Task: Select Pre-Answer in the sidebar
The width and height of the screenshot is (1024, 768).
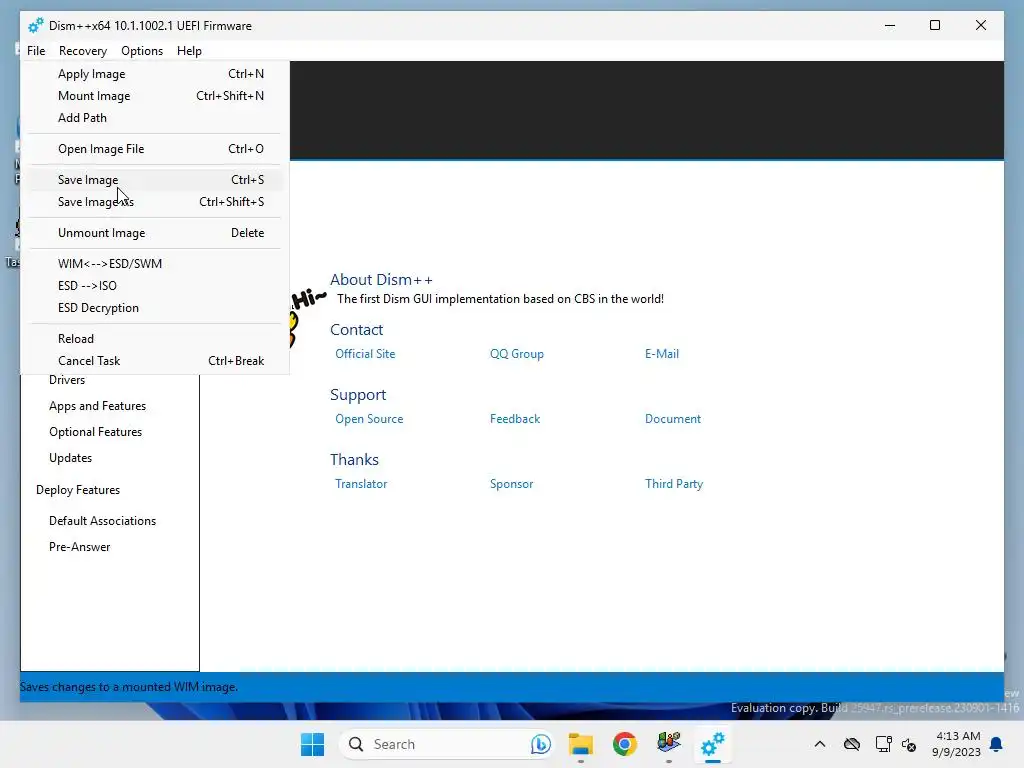Action: (x=80, y=547)
